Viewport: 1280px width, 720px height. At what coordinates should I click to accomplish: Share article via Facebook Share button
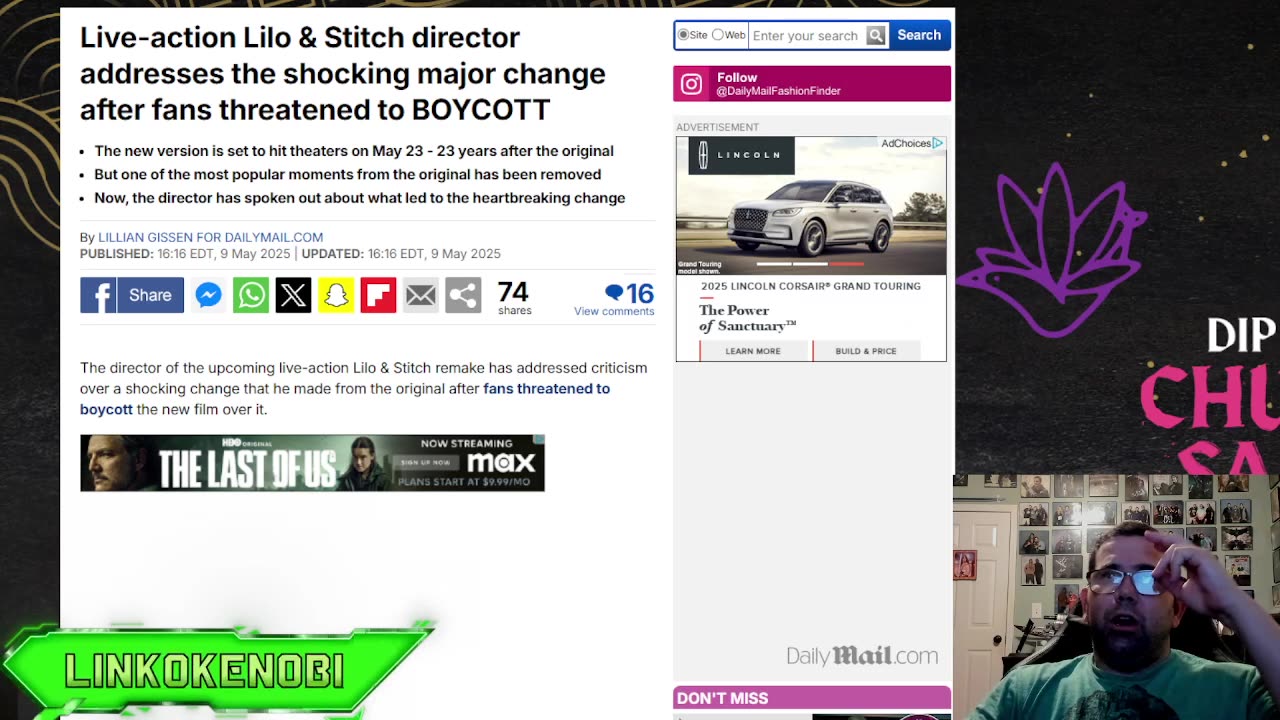coord(132,295)
